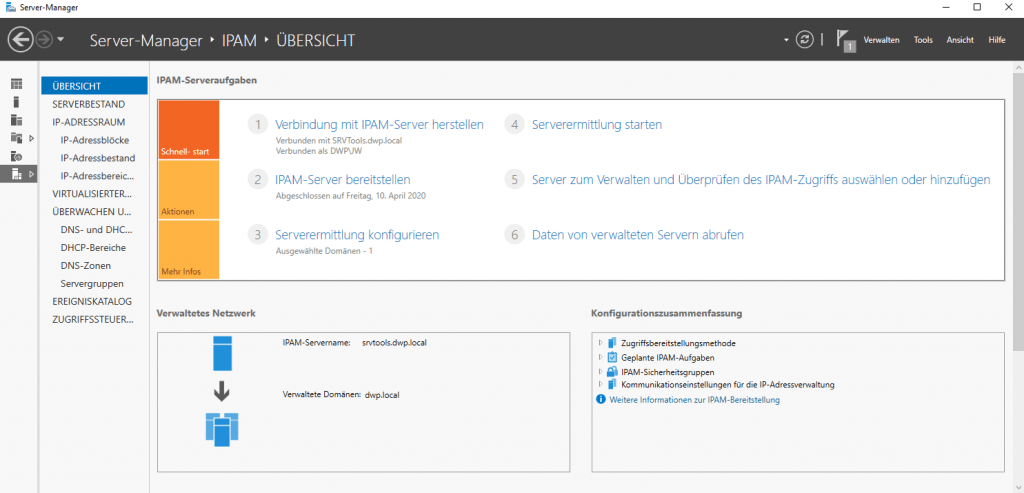The width and height of the screenshot is (1024, 493).
Task: Refresh the Server-Manager view
Action: (x=805, y=40)
